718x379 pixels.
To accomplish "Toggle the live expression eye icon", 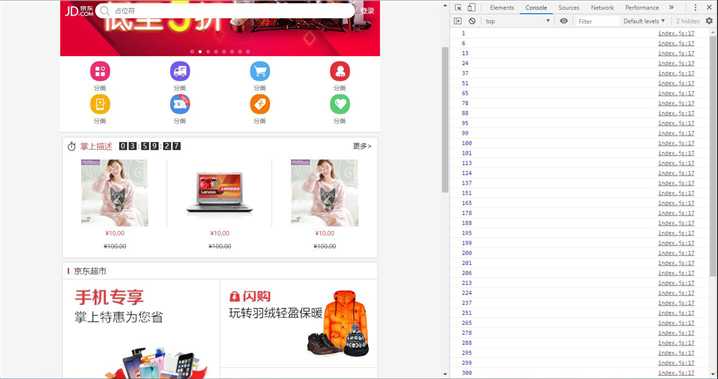I will (x=564, y=21).
